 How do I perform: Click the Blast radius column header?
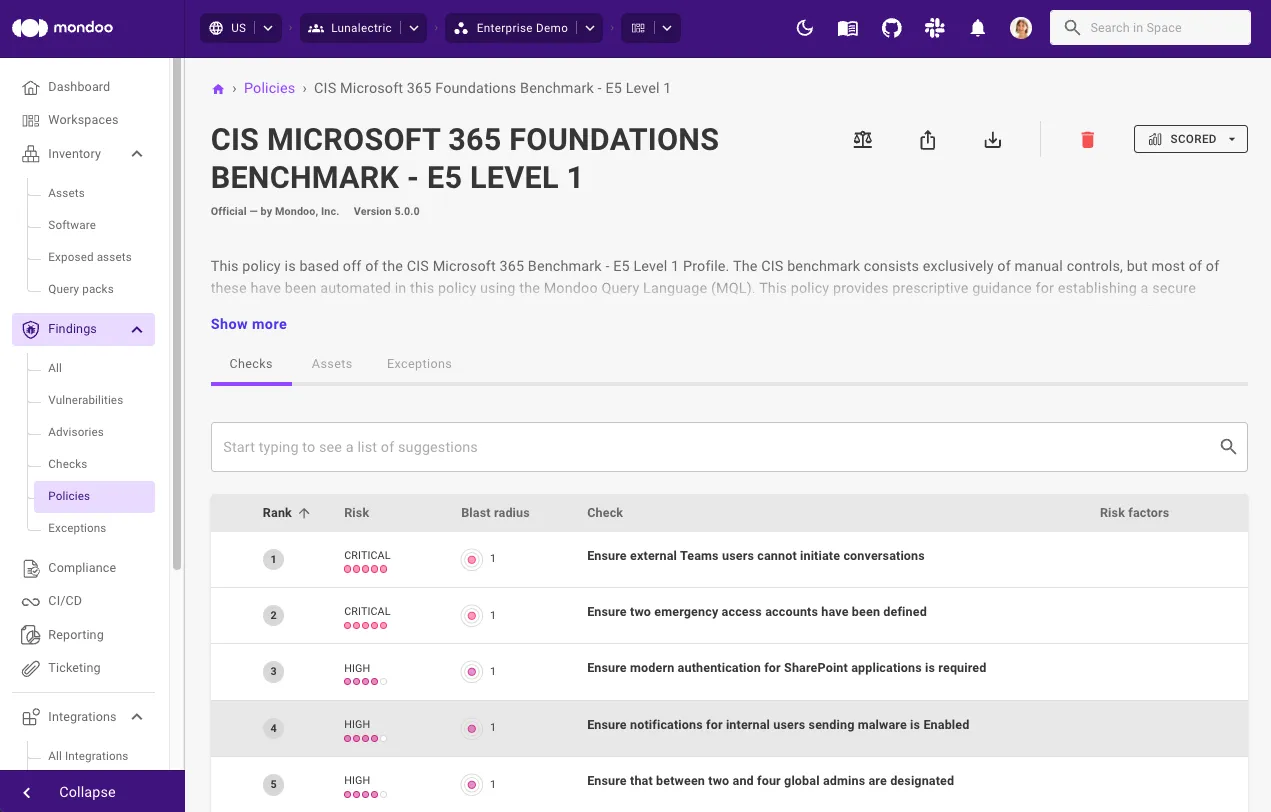coord(495,513)
